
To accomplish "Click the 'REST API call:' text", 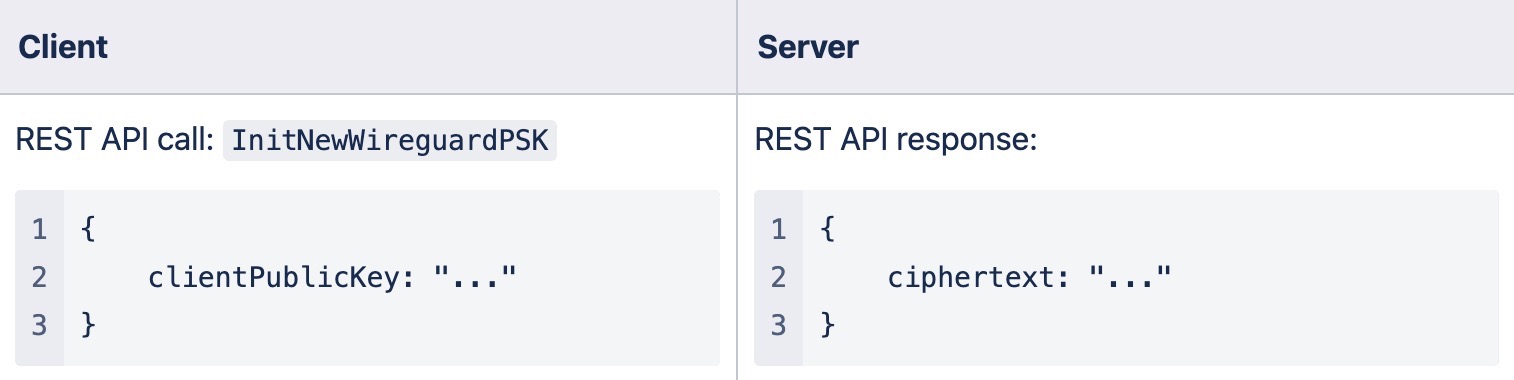I will tap(115, 140).
